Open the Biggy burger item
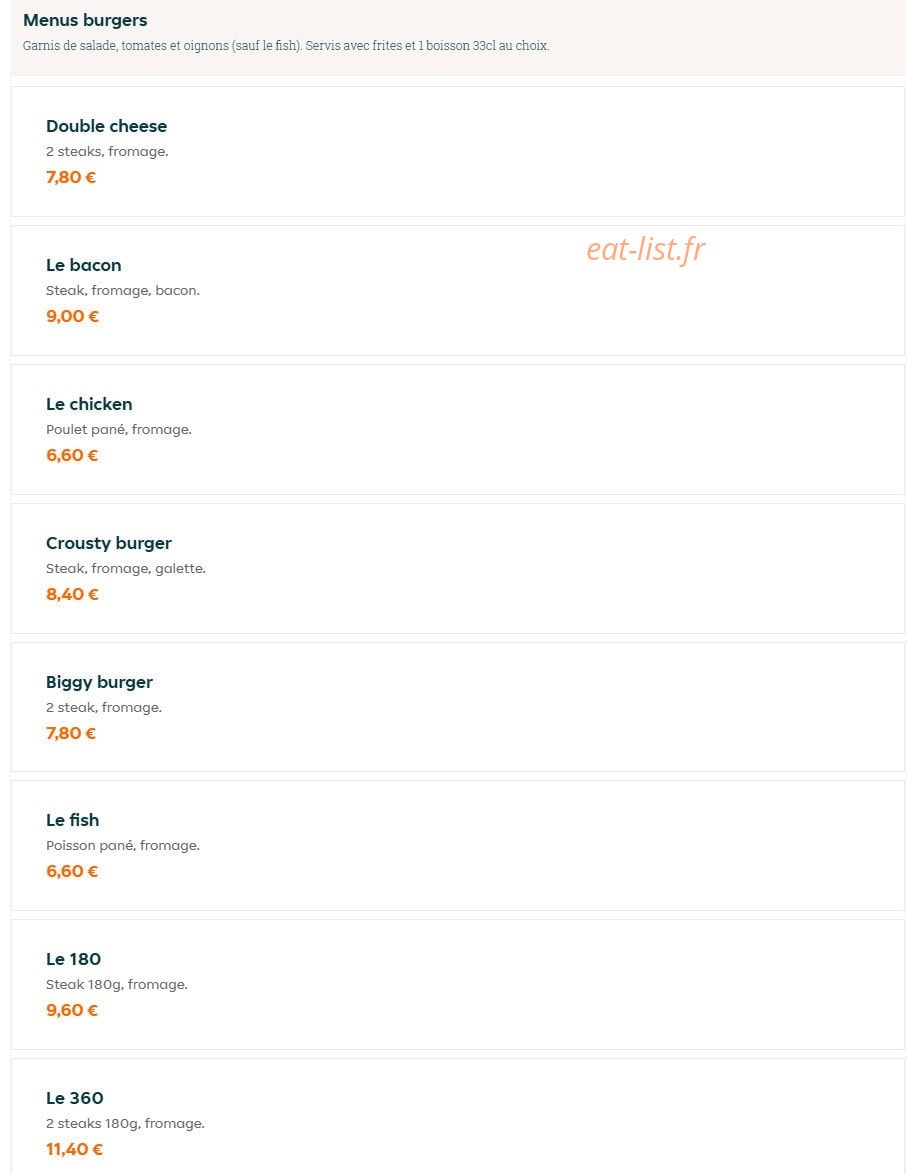907x1174 pixels. pyautogui.click(x=458, y=707)
